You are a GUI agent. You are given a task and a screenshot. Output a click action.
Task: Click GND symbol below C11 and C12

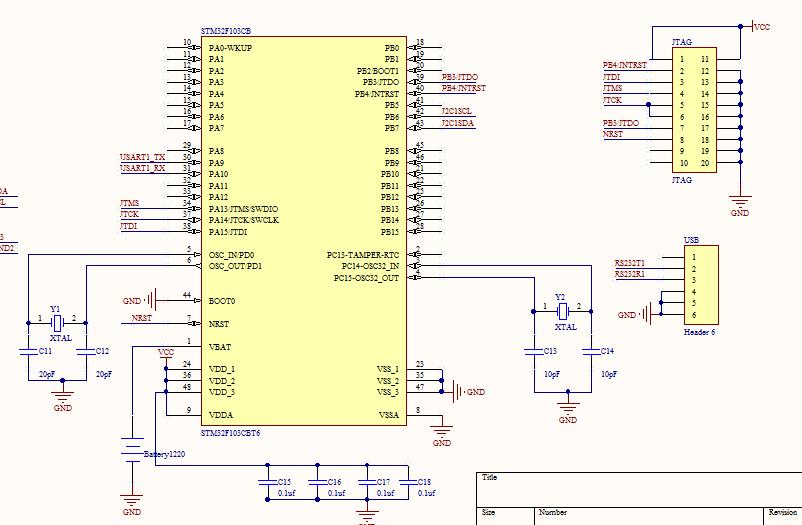[x=62, y=397]
